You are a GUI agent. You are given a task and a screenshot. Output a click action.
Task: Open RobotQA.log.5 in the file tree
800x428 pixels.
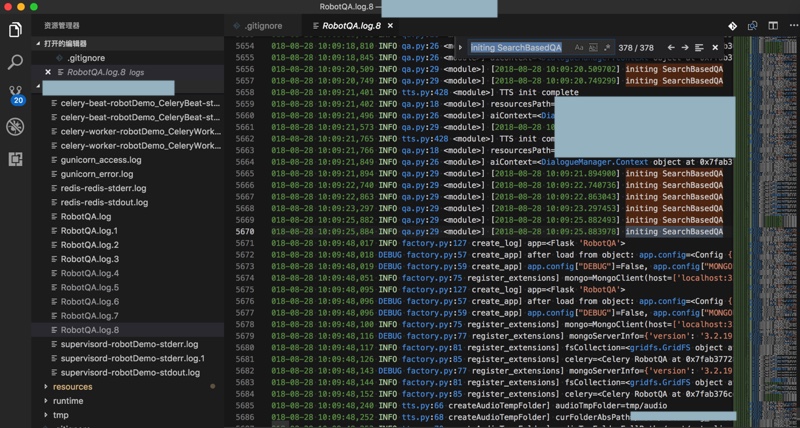90,288
